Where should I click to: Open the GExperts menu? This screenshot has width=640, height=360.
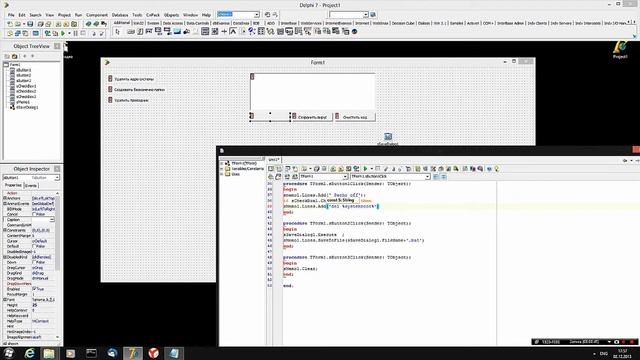pos(171,15)
